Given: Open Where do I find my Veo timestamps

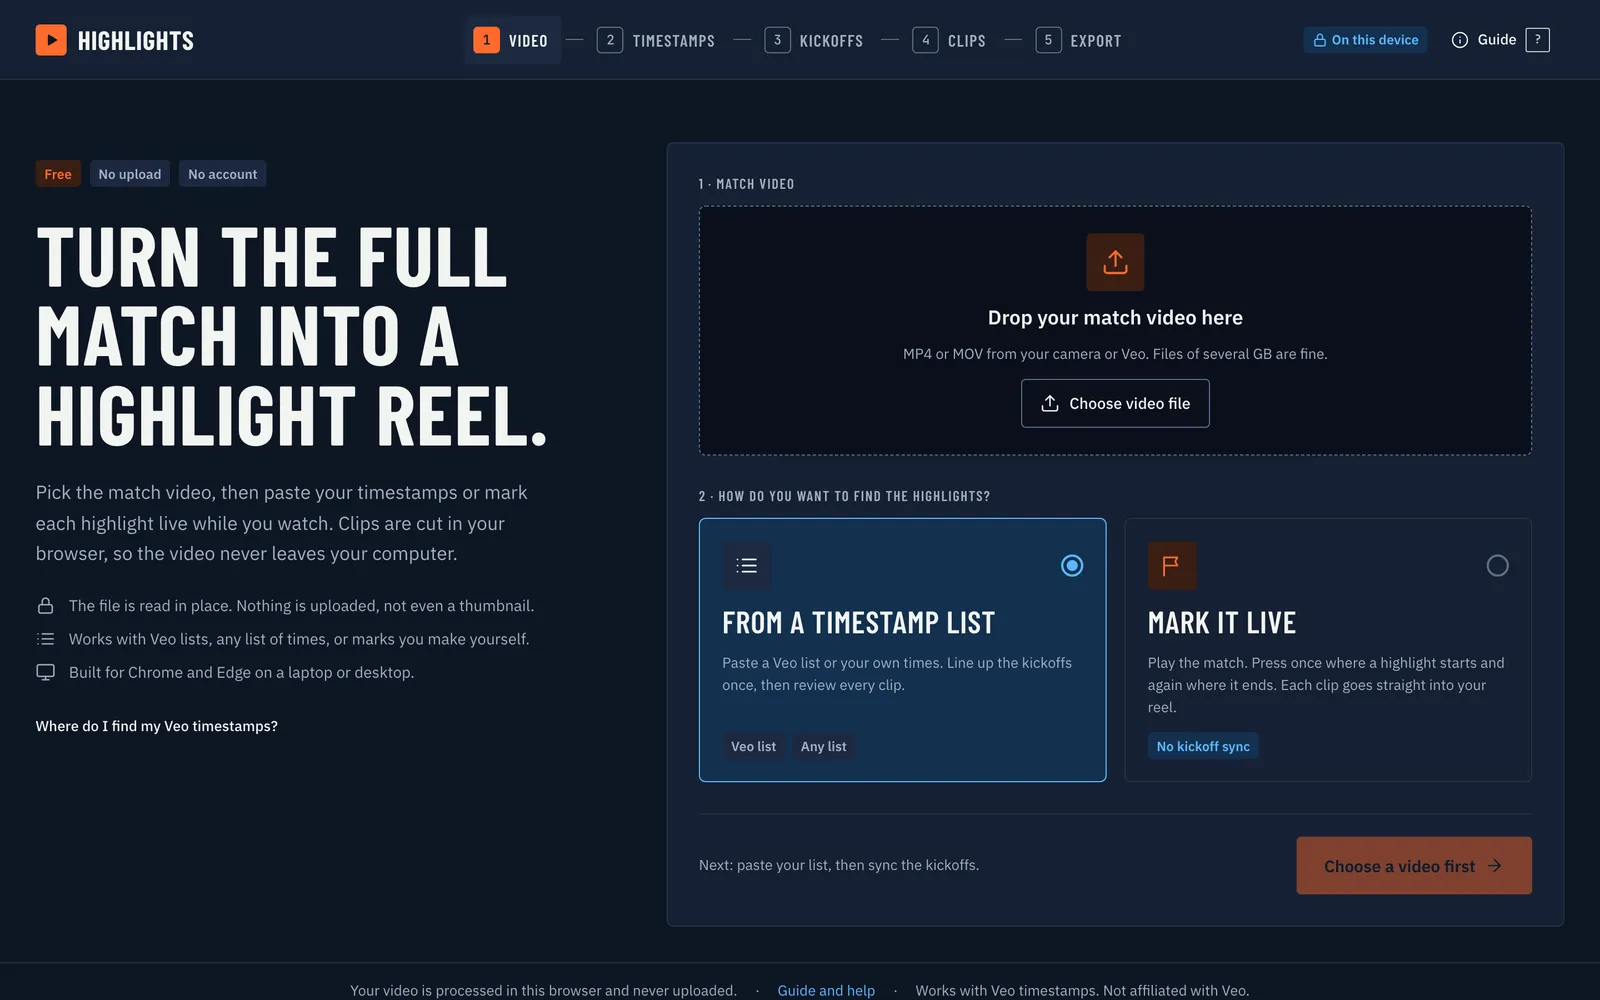Looking at the screenshot, I should [157, 726].
